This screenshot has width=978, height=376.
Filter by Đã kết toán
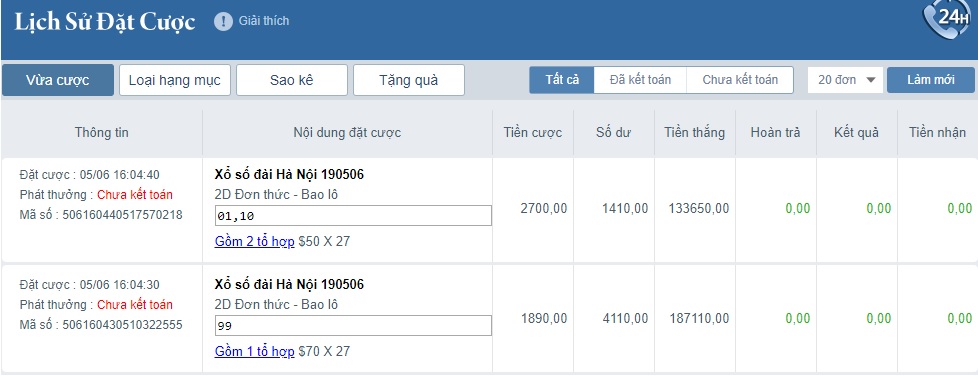[641, 80]
